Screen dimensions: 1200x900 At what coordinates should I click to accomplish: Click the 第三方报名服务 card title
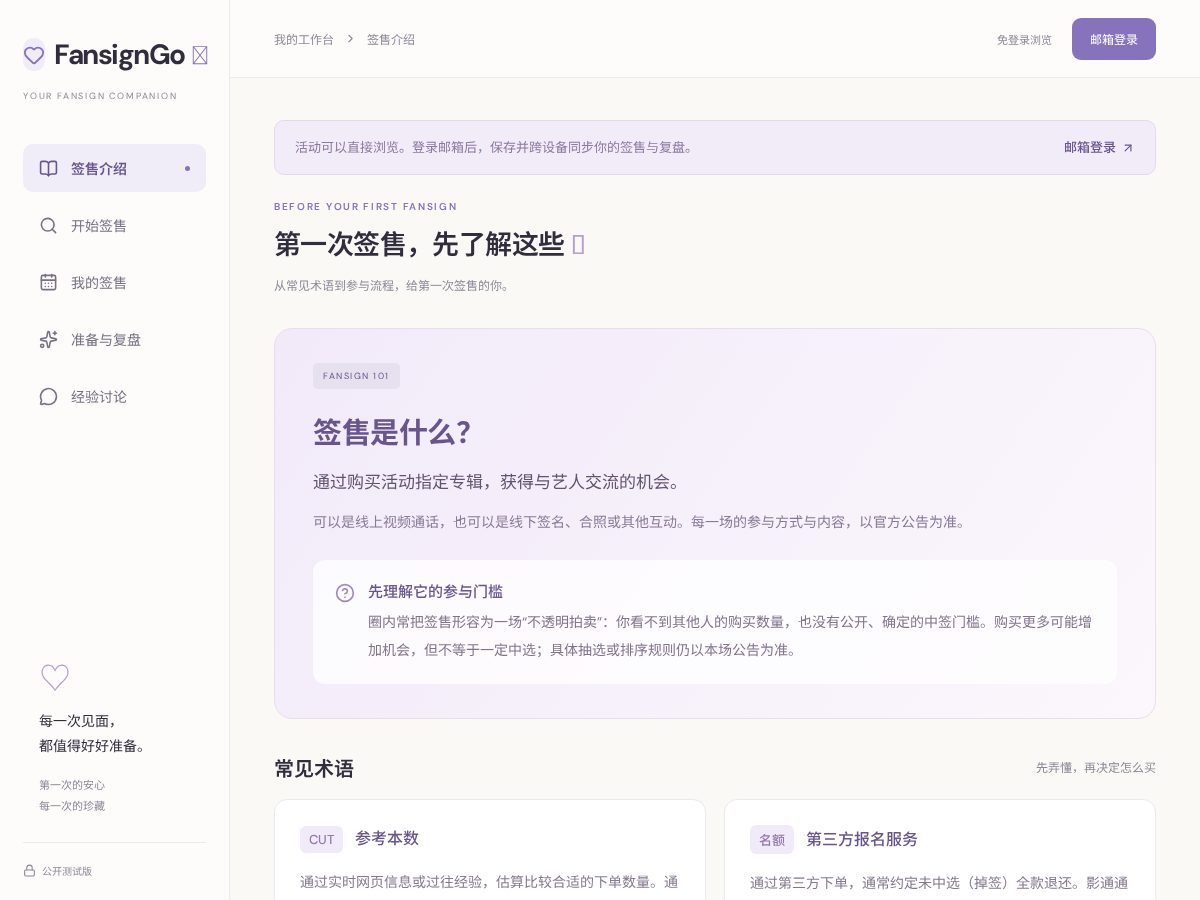(x=862, y=839)
